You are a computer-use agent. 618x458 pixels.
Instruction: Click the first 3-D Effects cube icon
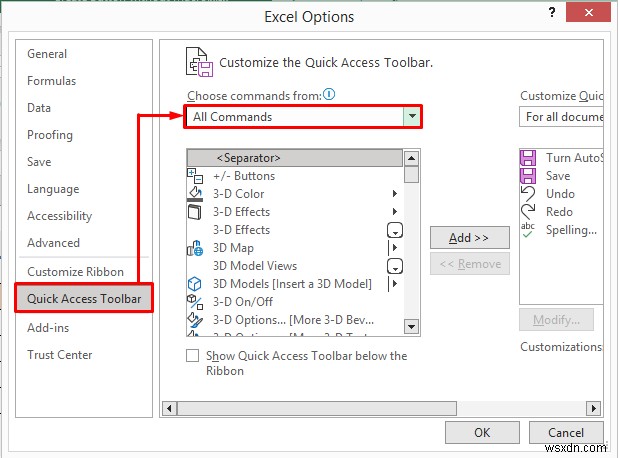(195, 212)
